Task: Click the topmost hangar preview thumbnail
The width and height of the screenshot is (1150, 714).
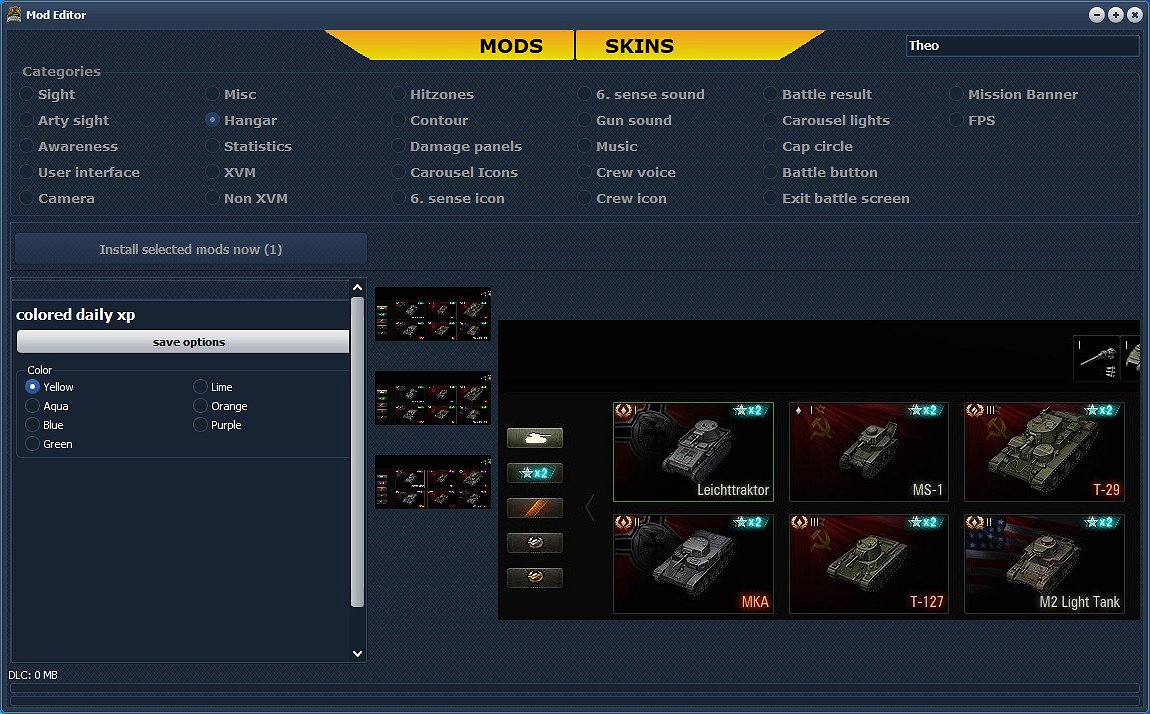Action: pos(432,313)
